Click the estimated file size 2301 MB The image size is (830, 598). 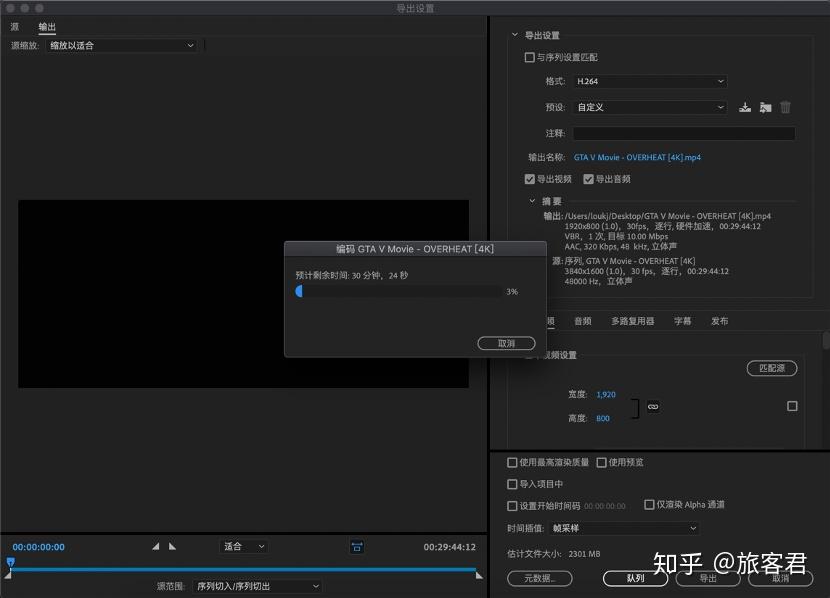click(584, 554)
